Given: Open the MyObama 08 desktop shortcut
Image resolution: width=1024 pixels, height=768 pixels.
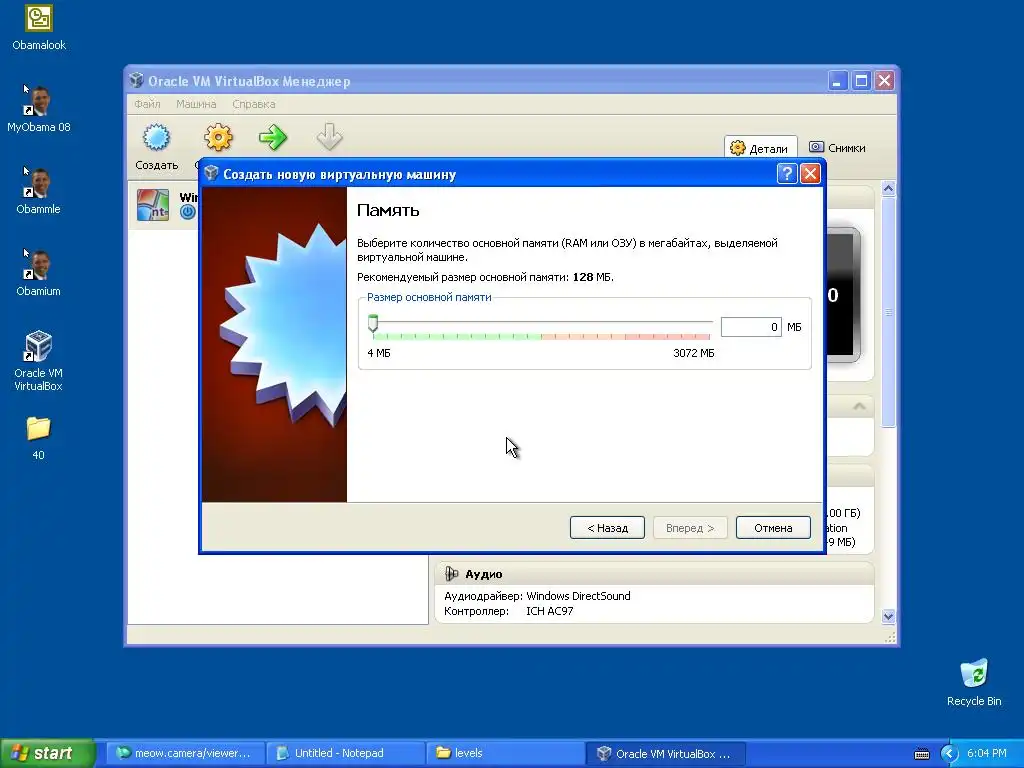Looking at the screenshot, I should (39, 109).
